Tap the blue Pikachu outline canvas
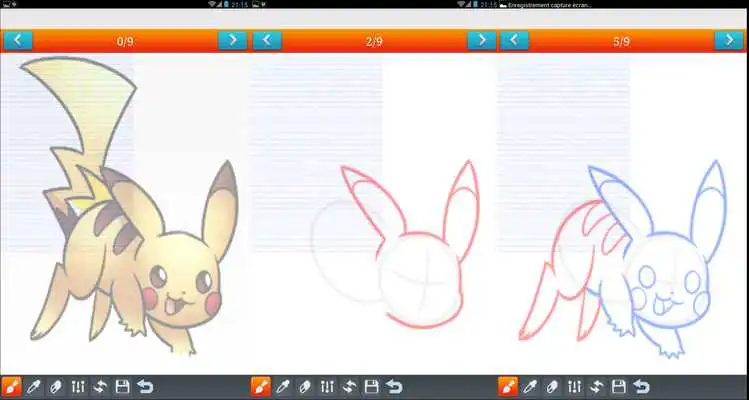The height and width of the screenshot is (400, 749). click(x=623, y=214)
